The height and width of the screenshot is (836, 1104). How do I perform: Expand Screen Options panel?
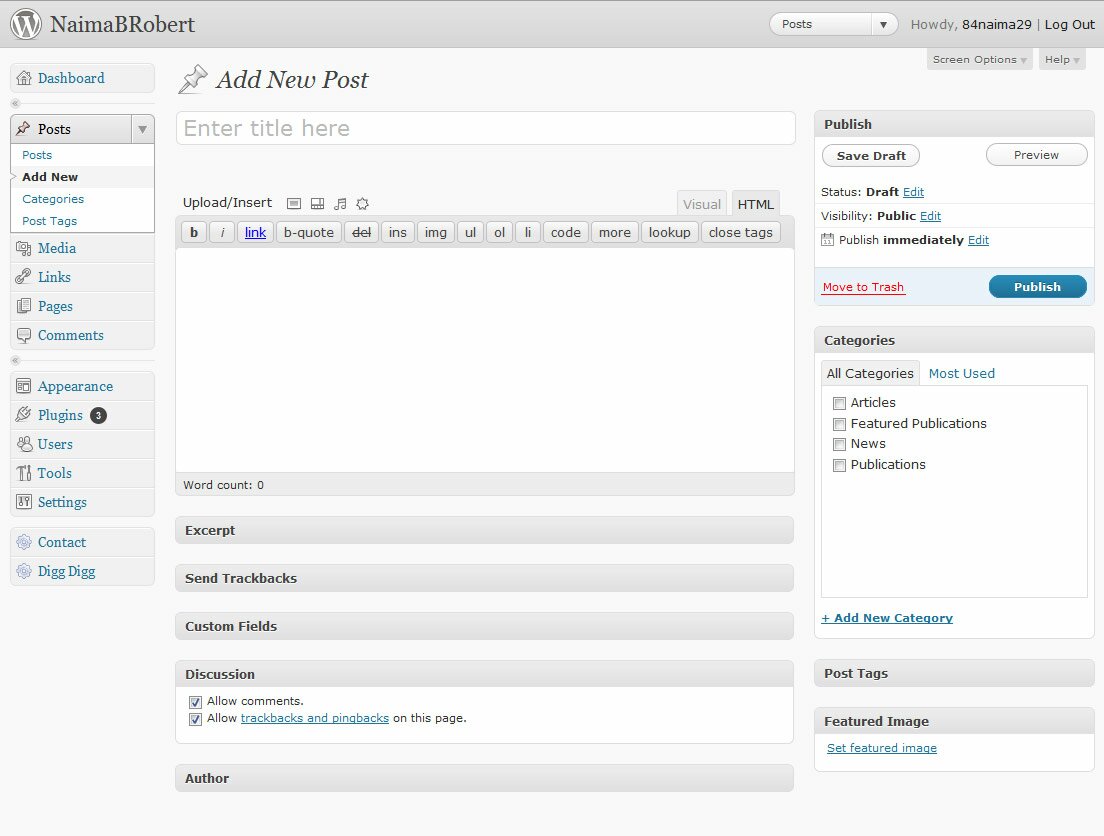pyautogui.click(x=979, y=60)
